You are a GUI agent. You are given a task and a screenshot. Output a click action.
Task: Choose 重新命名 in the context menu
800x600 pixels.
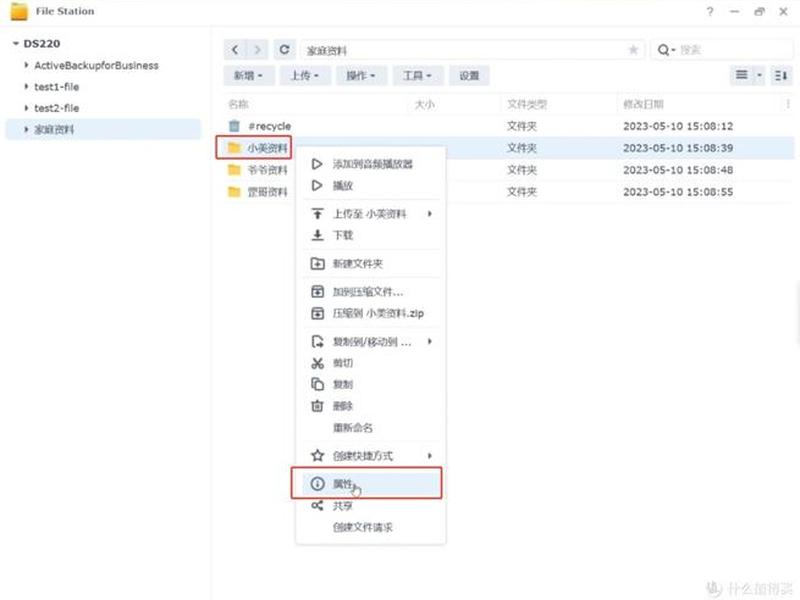pyautogui.click(x=372, y=428)
